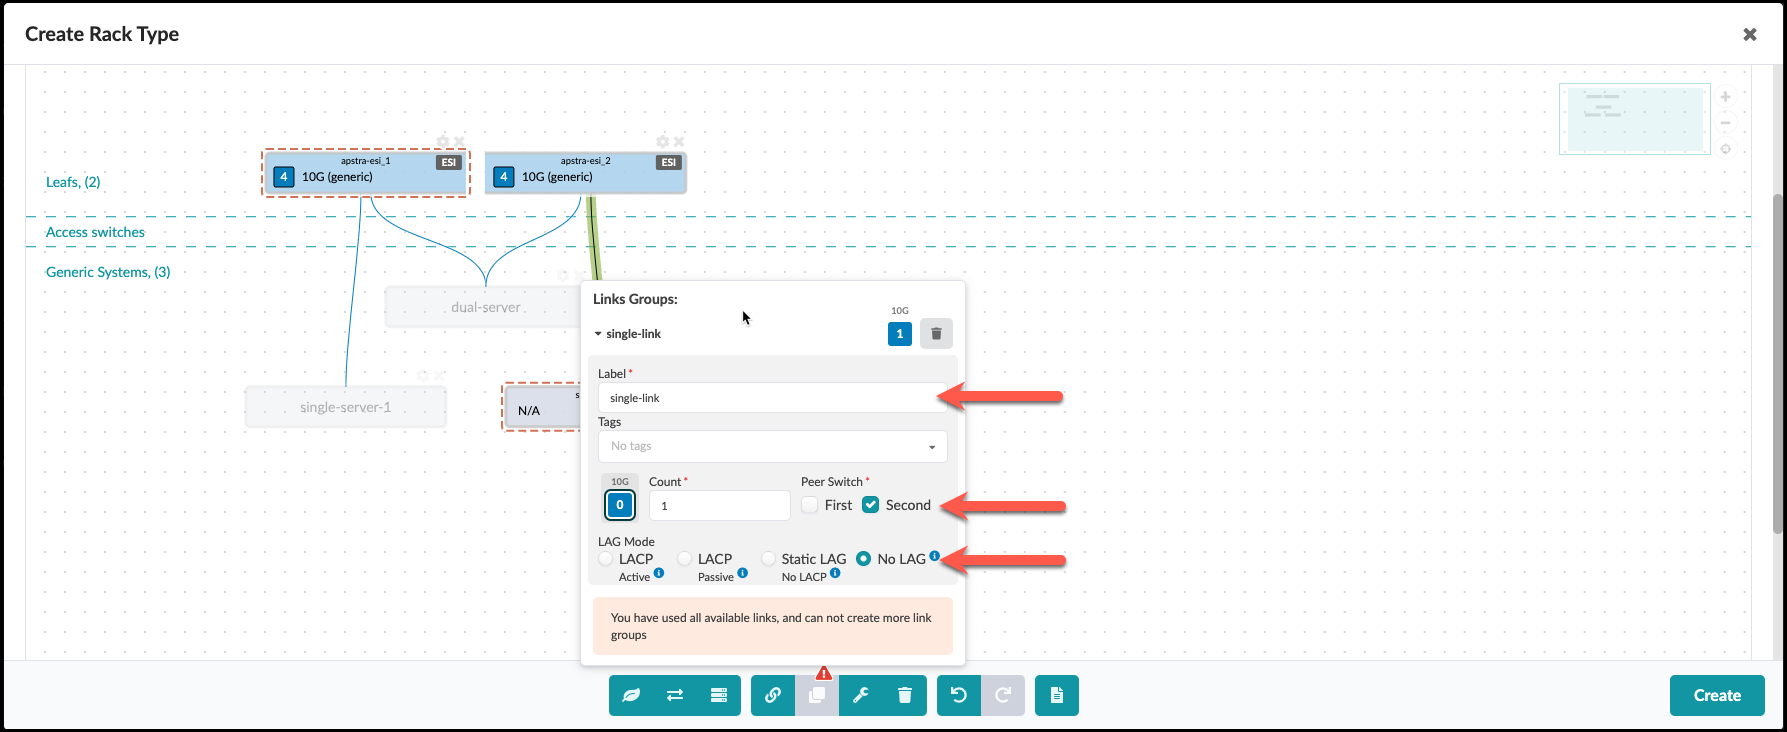Select the apstra-esi_1 leaf node
This screenshot has height=732, width=1787.
pyautogui.click(x=366, y=174)
